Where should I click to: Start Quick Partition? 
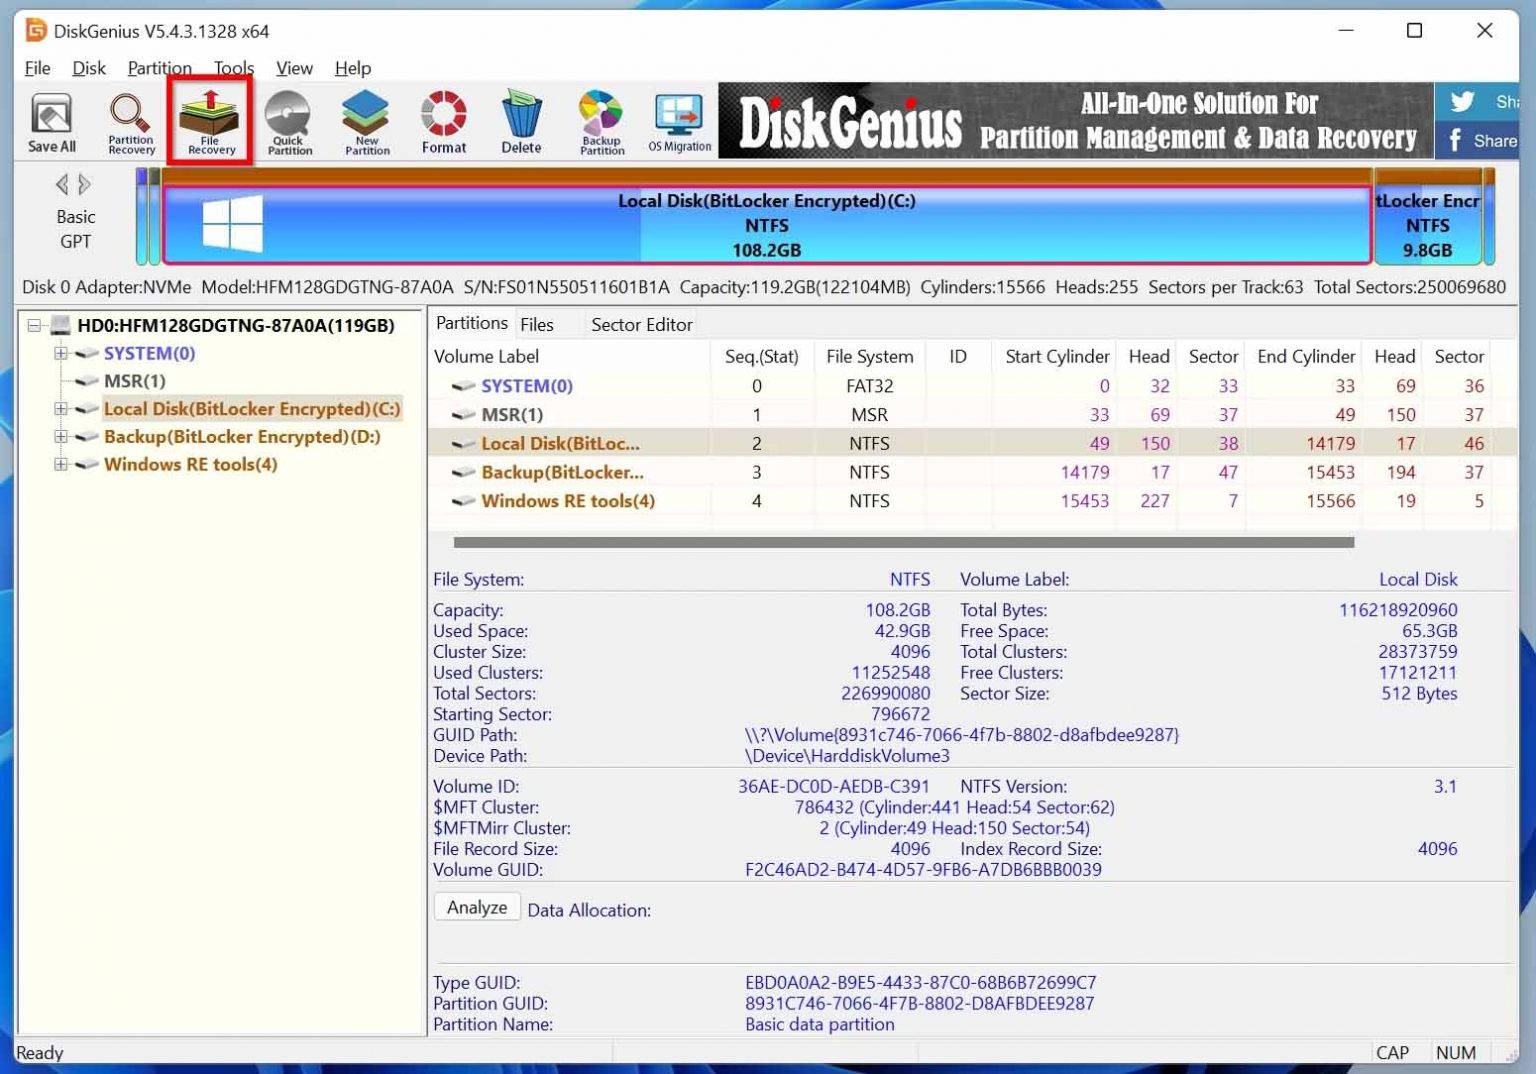(288, 120)
